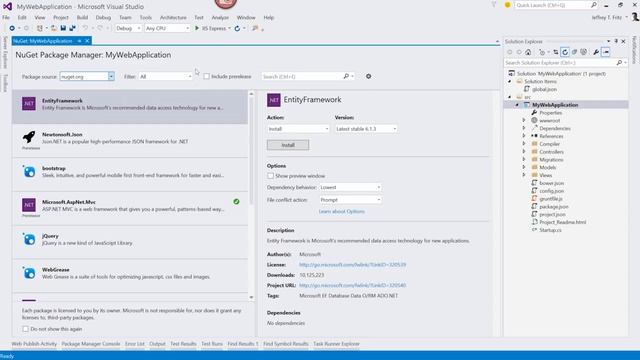640x360 pixels.
Task: Start IIS Express with the green play icon
Action: [197, 28]
